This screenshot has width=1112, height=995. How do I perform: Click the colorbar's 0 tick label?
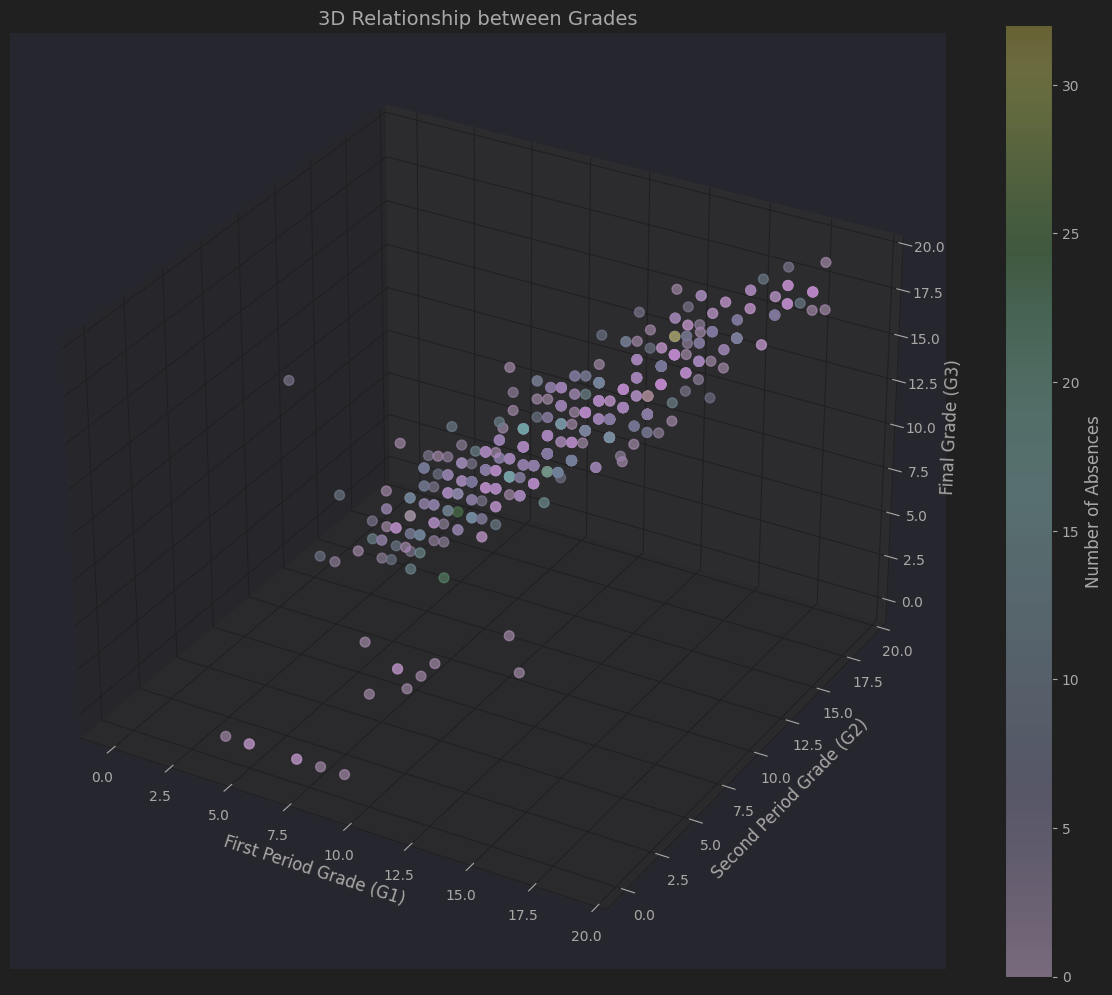[1066, 976]
